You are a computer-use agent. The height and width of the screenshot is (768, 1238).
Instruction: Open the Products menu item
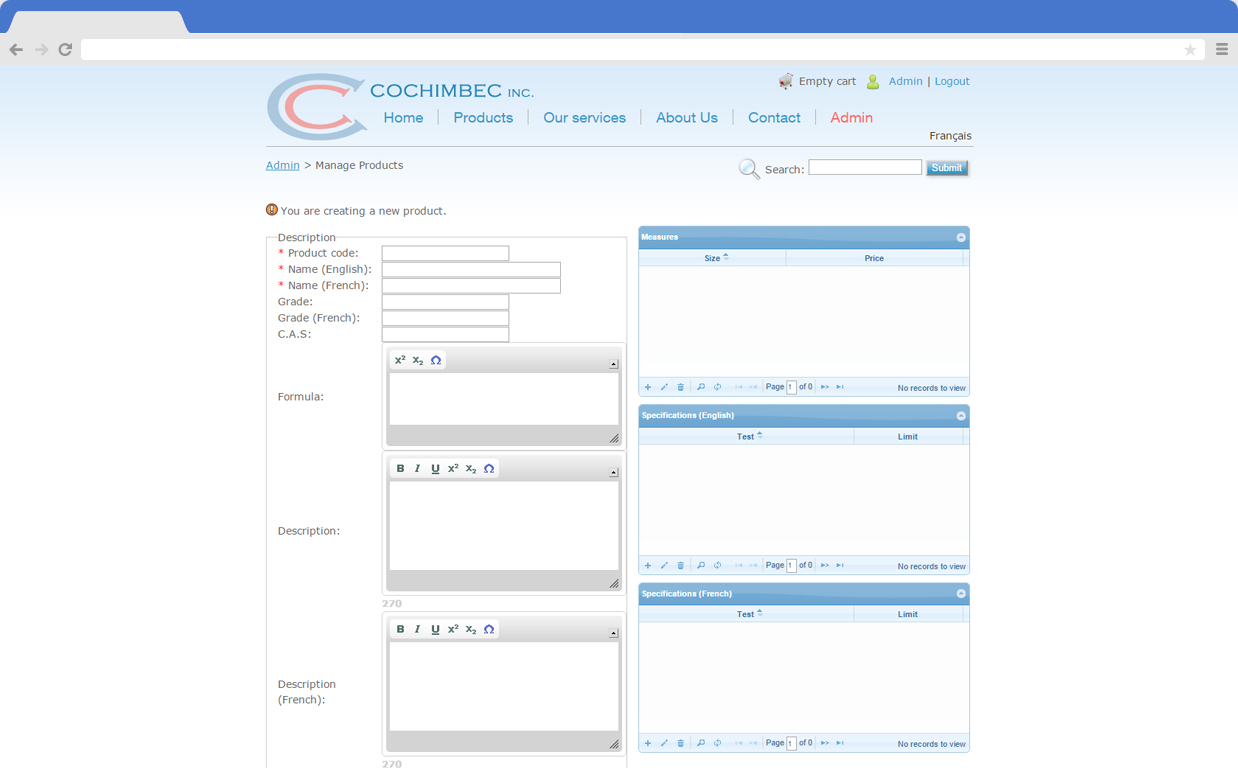coord(483,117)
